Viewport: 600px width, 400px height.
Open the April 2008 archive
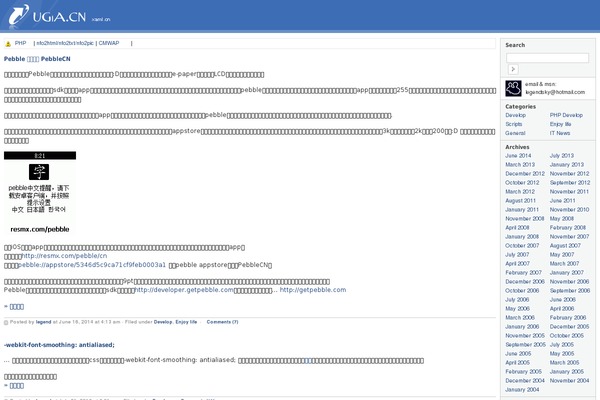[517, 228]
